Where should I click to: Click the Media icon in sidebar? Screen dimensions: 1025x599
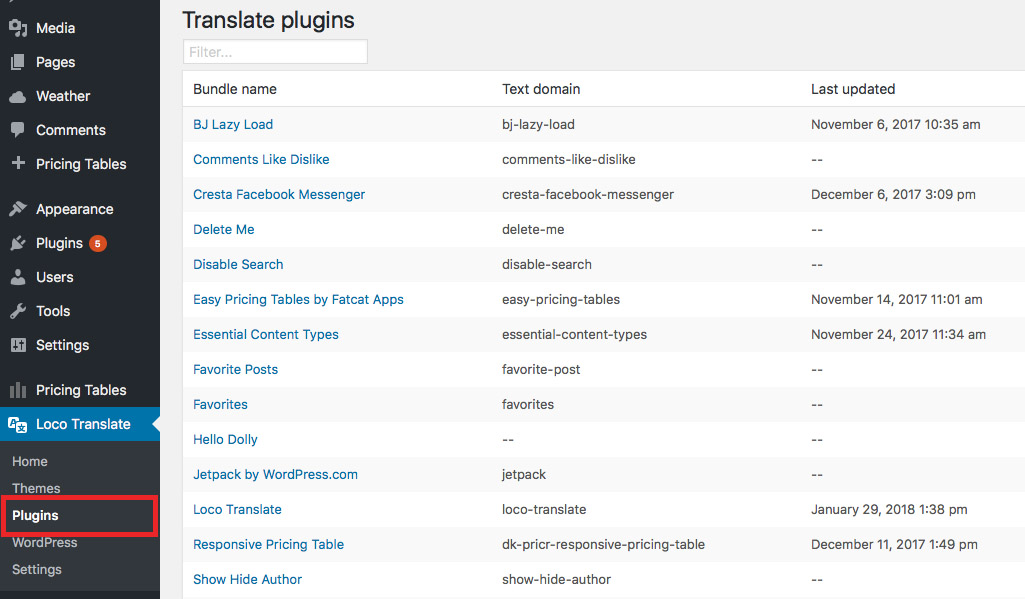pyautogui.click(x=18, y=28)
